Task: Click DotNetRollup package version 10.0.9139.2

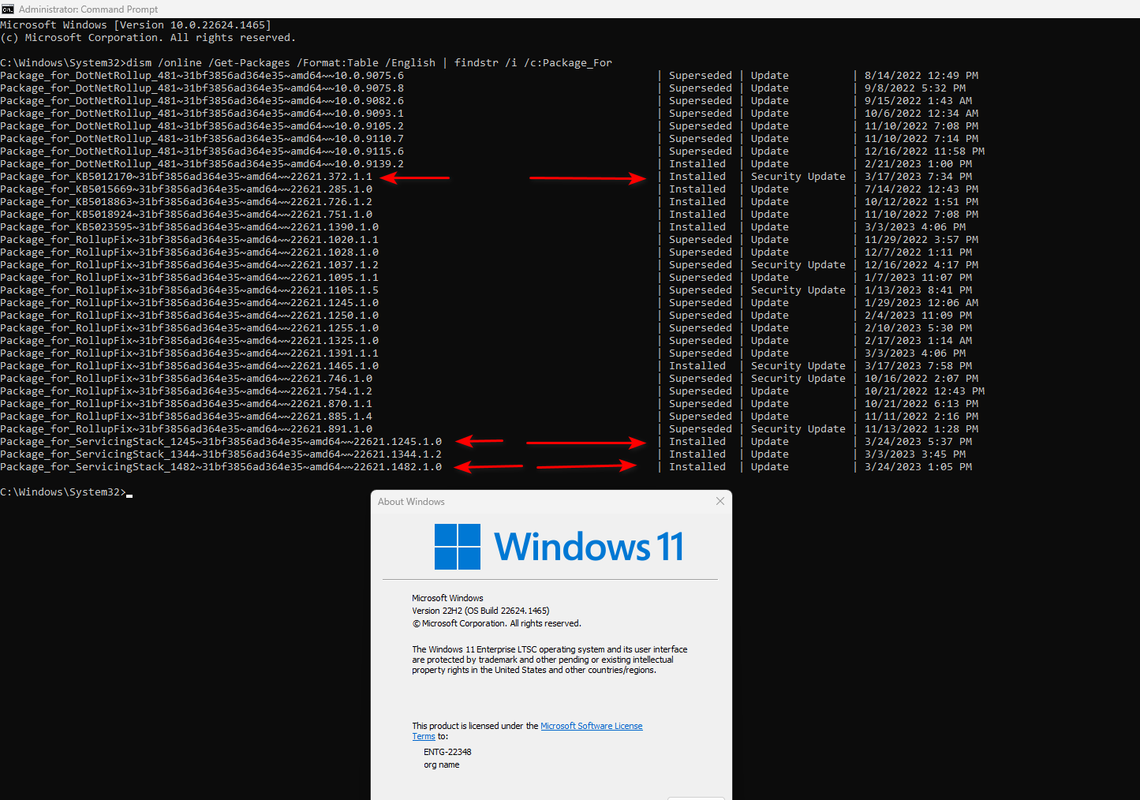Action: coord(201,164)
